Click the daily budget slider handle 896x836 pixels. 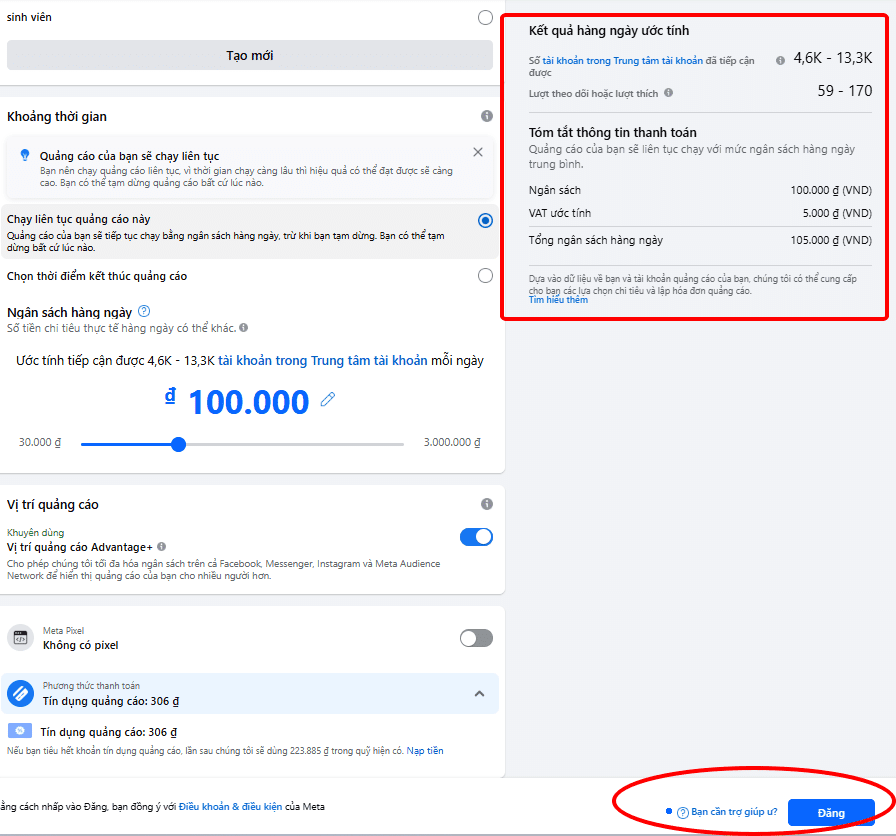click(178, 444)
